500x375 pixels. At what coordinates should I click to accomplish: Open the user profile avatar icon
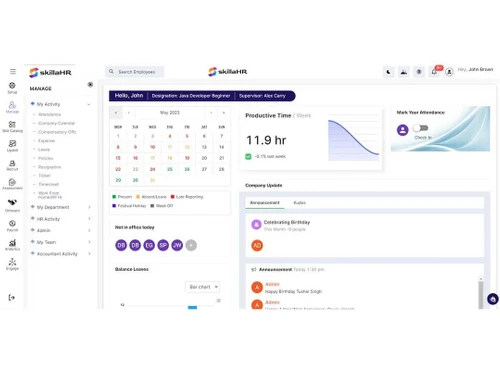(449, 72)
